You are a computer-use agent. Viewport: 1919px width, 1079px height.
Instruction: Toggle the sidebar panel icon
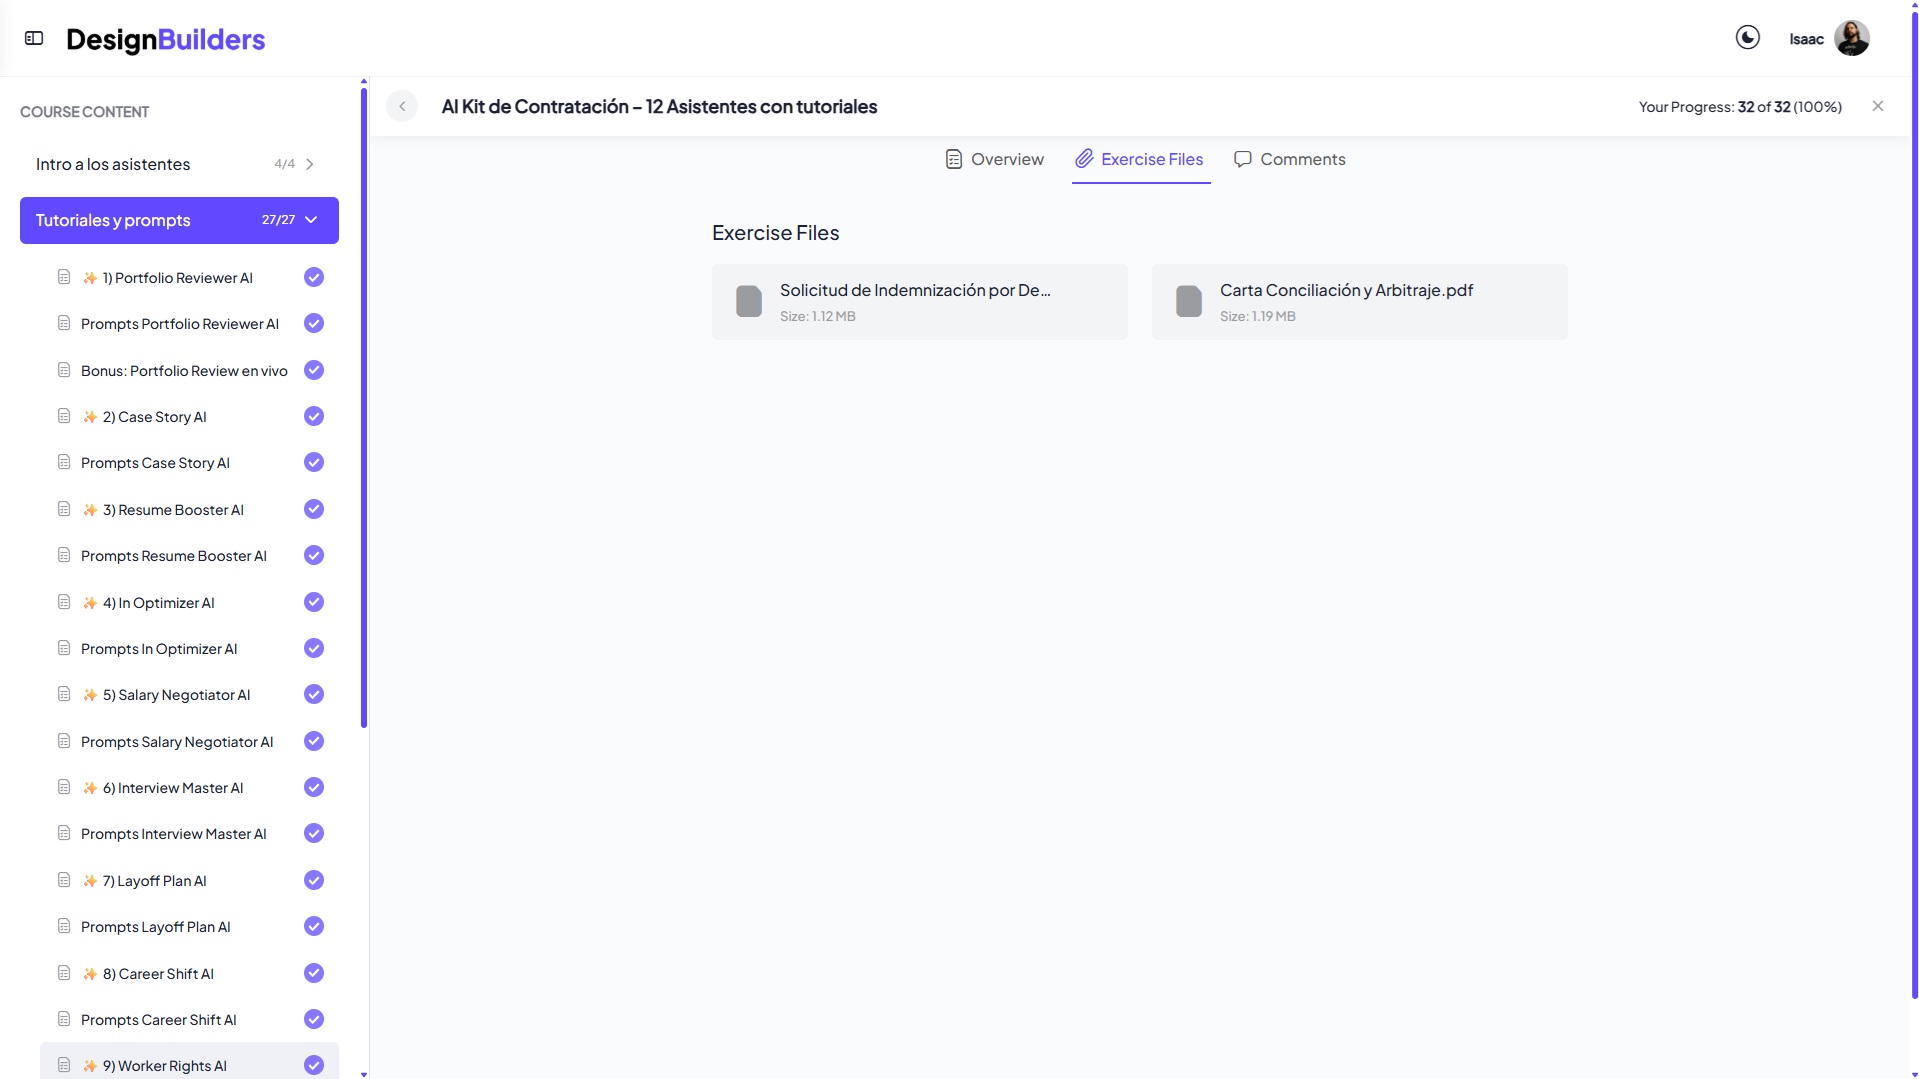point(34,38)
